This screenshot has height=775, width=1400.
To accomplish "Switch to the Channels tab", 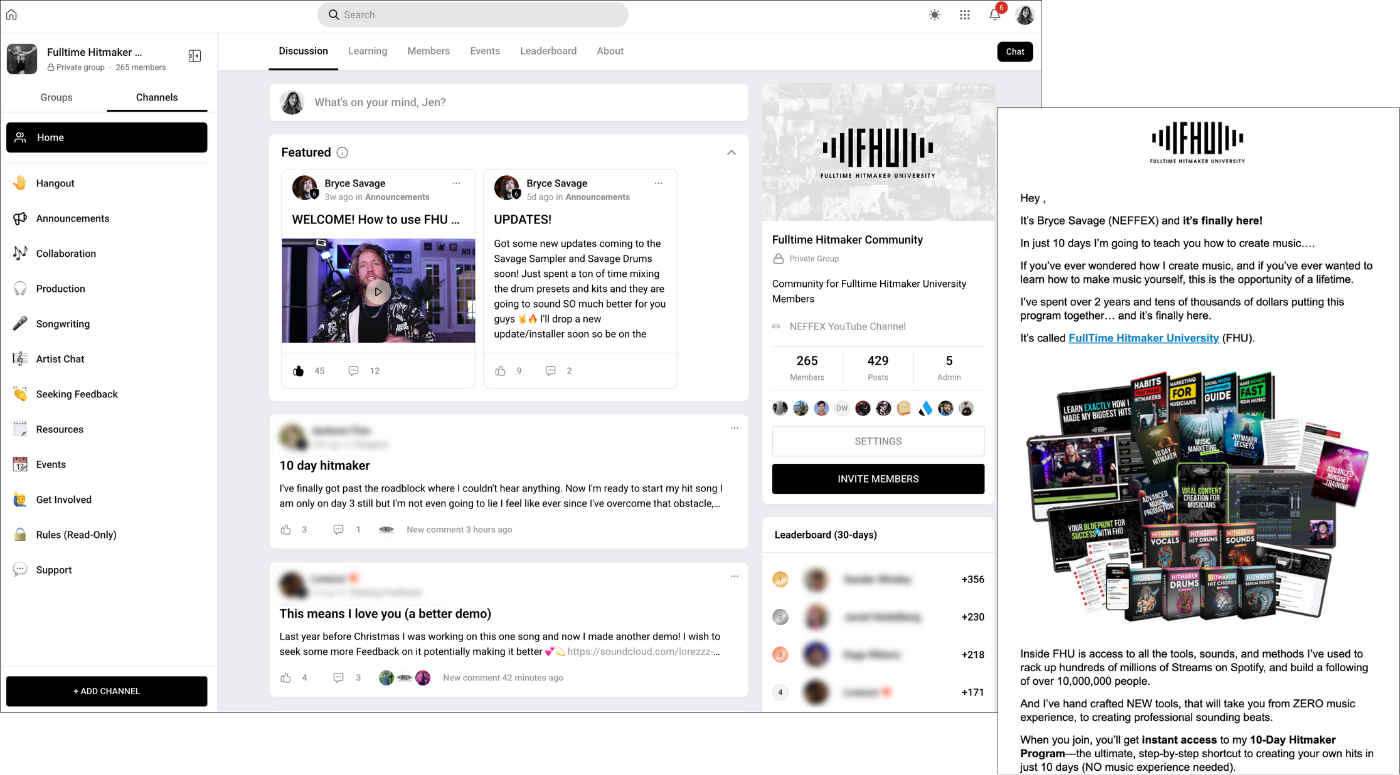I will tap(157, 97).
